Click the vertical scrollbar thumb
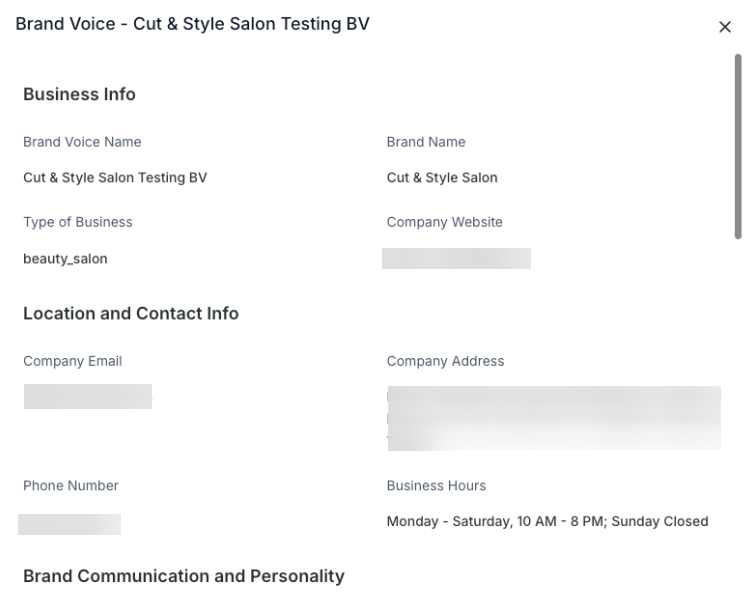This screenshot has width=750, height=613. (738, 145)
